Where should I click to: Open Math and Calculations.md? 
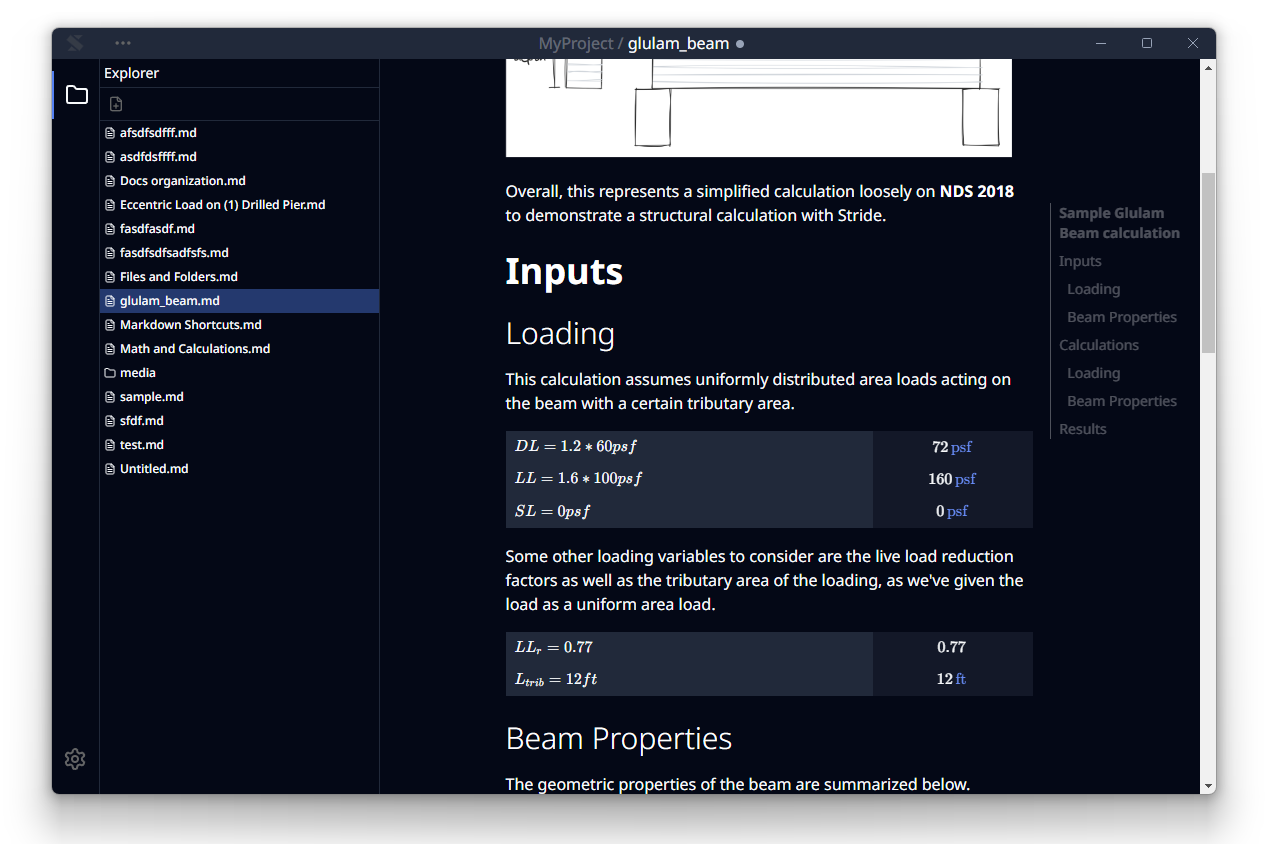pos(240,349)
